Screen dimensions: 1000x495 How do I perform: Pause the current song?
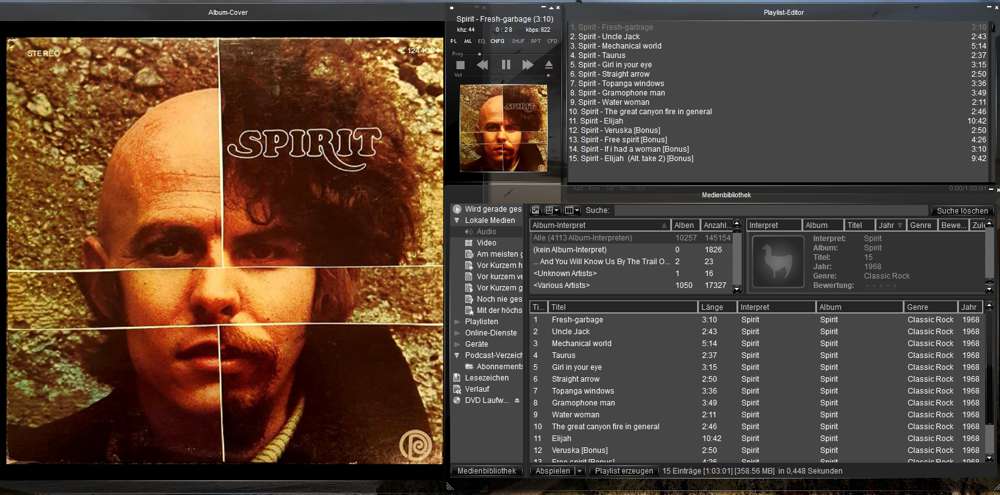pos(505,64)
